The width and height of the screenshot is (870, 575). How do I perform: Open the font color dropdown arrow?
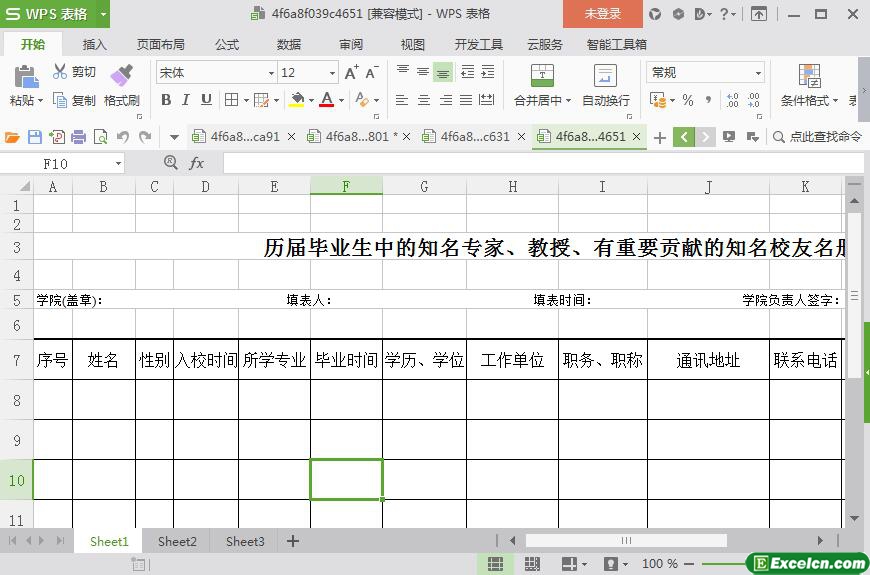click(341, 100)
